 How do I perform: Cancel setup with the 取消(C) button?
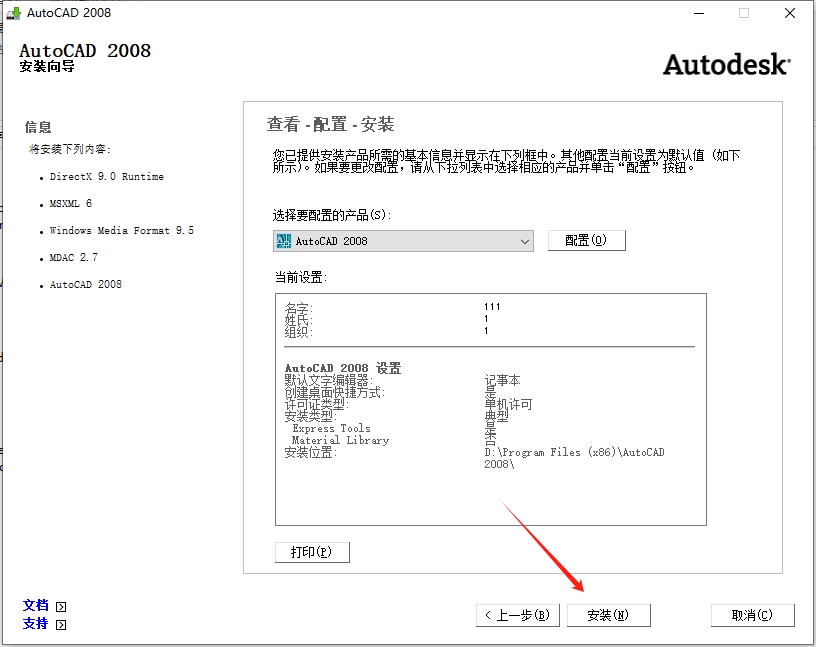point(753,615)
